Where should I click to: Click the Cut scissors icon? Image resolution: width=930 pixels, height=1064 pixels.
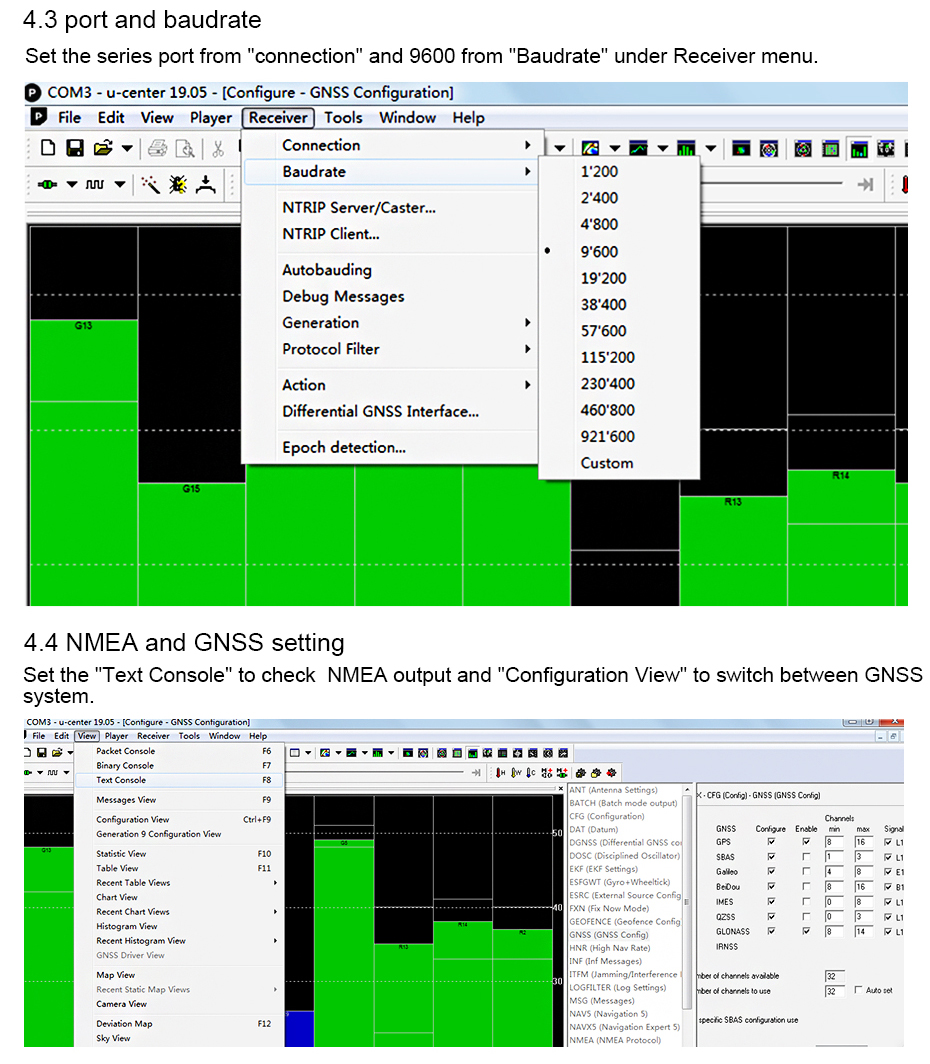pos(218,149)
